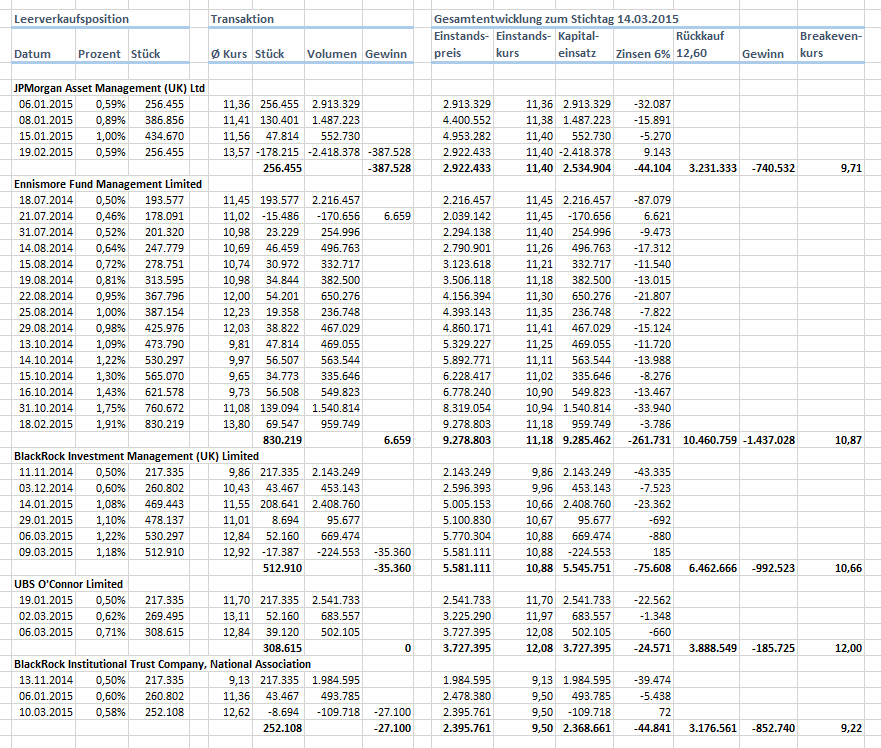Click Ennismore loss value -1.437.028
Image resolution: width=881 pixels, height=748 pixels.
tap(769, 440)
